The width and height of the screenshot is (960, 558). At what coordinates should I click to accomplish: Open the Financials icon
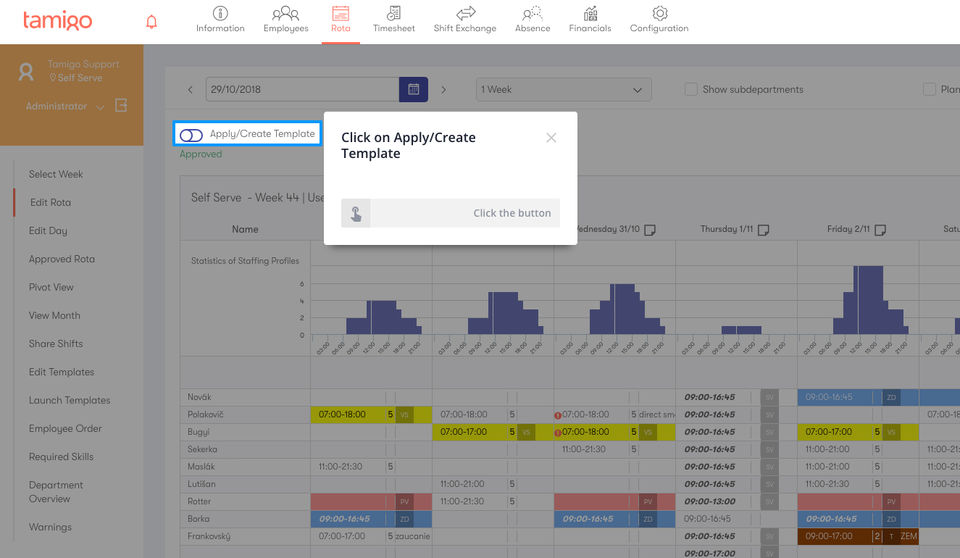590,13
